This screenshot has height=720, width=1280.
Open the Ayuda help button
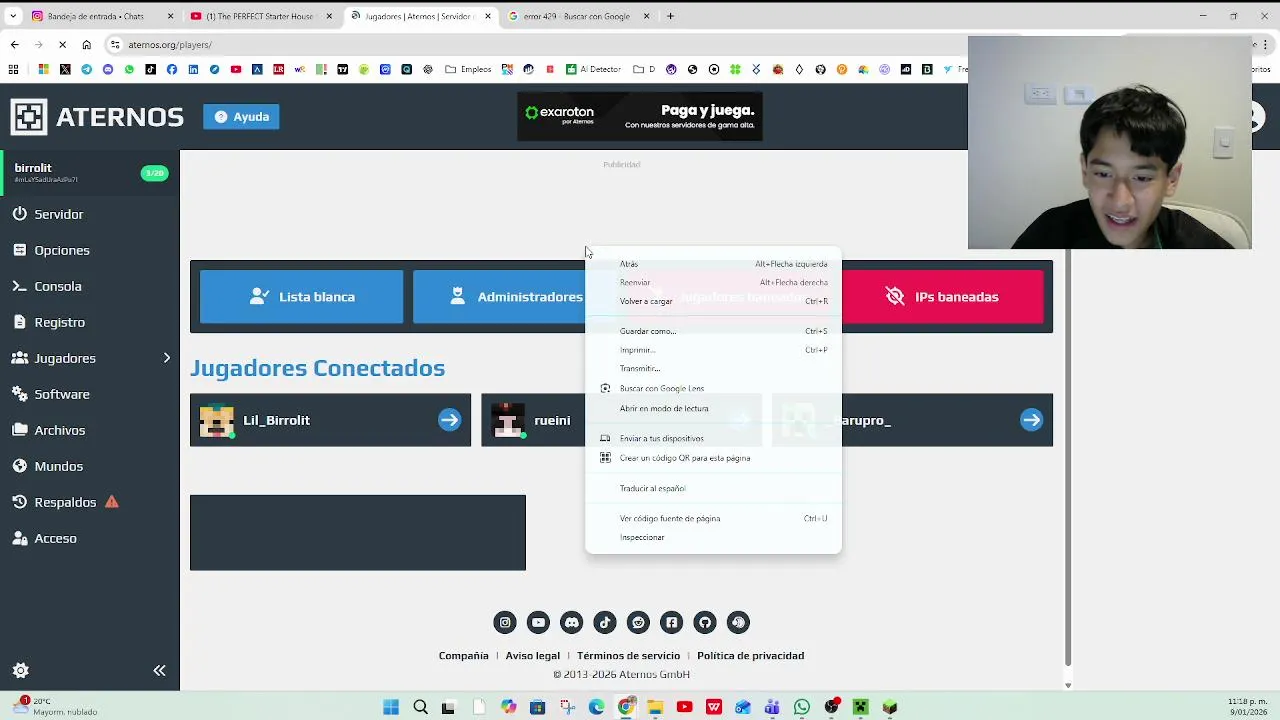(x=241, y=117)
